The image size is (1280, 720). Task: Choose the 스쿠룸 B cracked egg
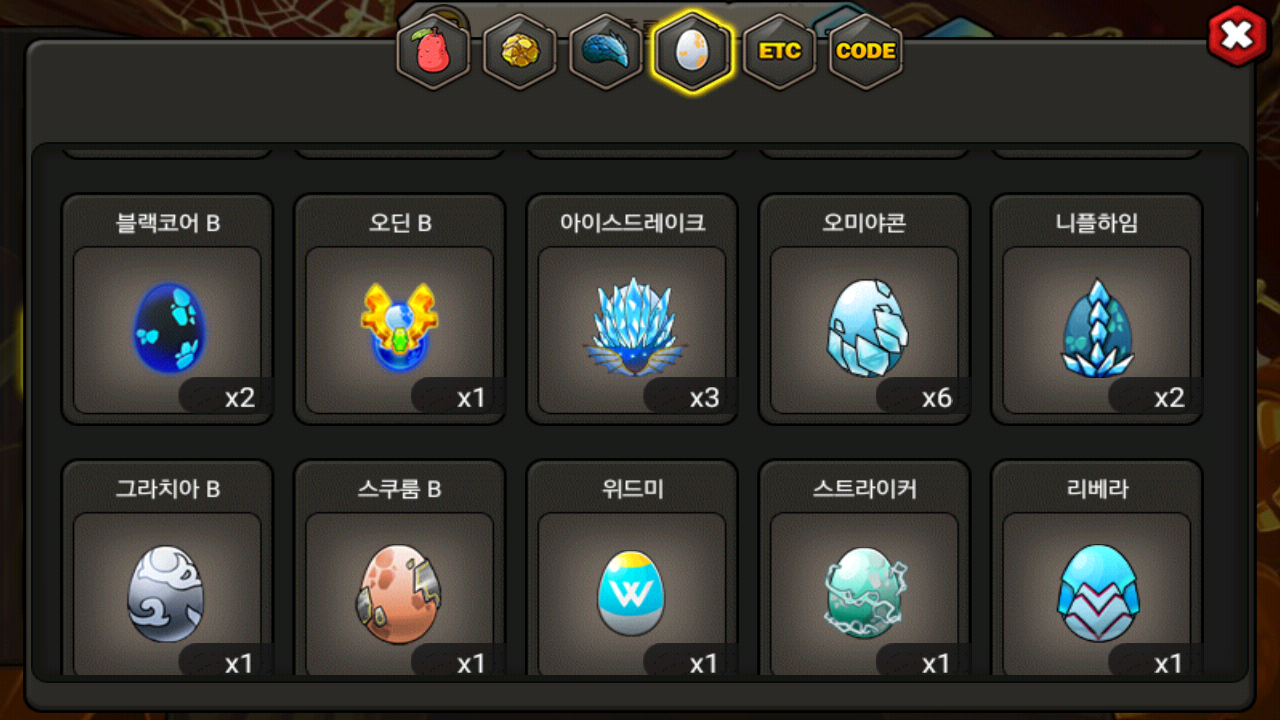(x=399, y=568)
